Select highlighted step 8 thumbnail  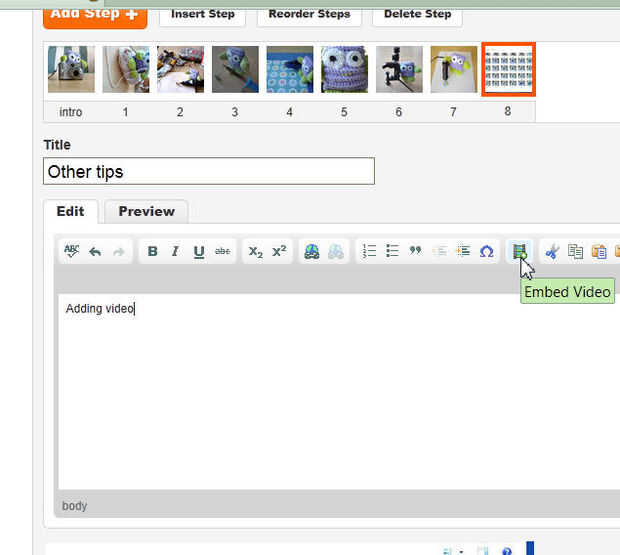coord(508,70)
